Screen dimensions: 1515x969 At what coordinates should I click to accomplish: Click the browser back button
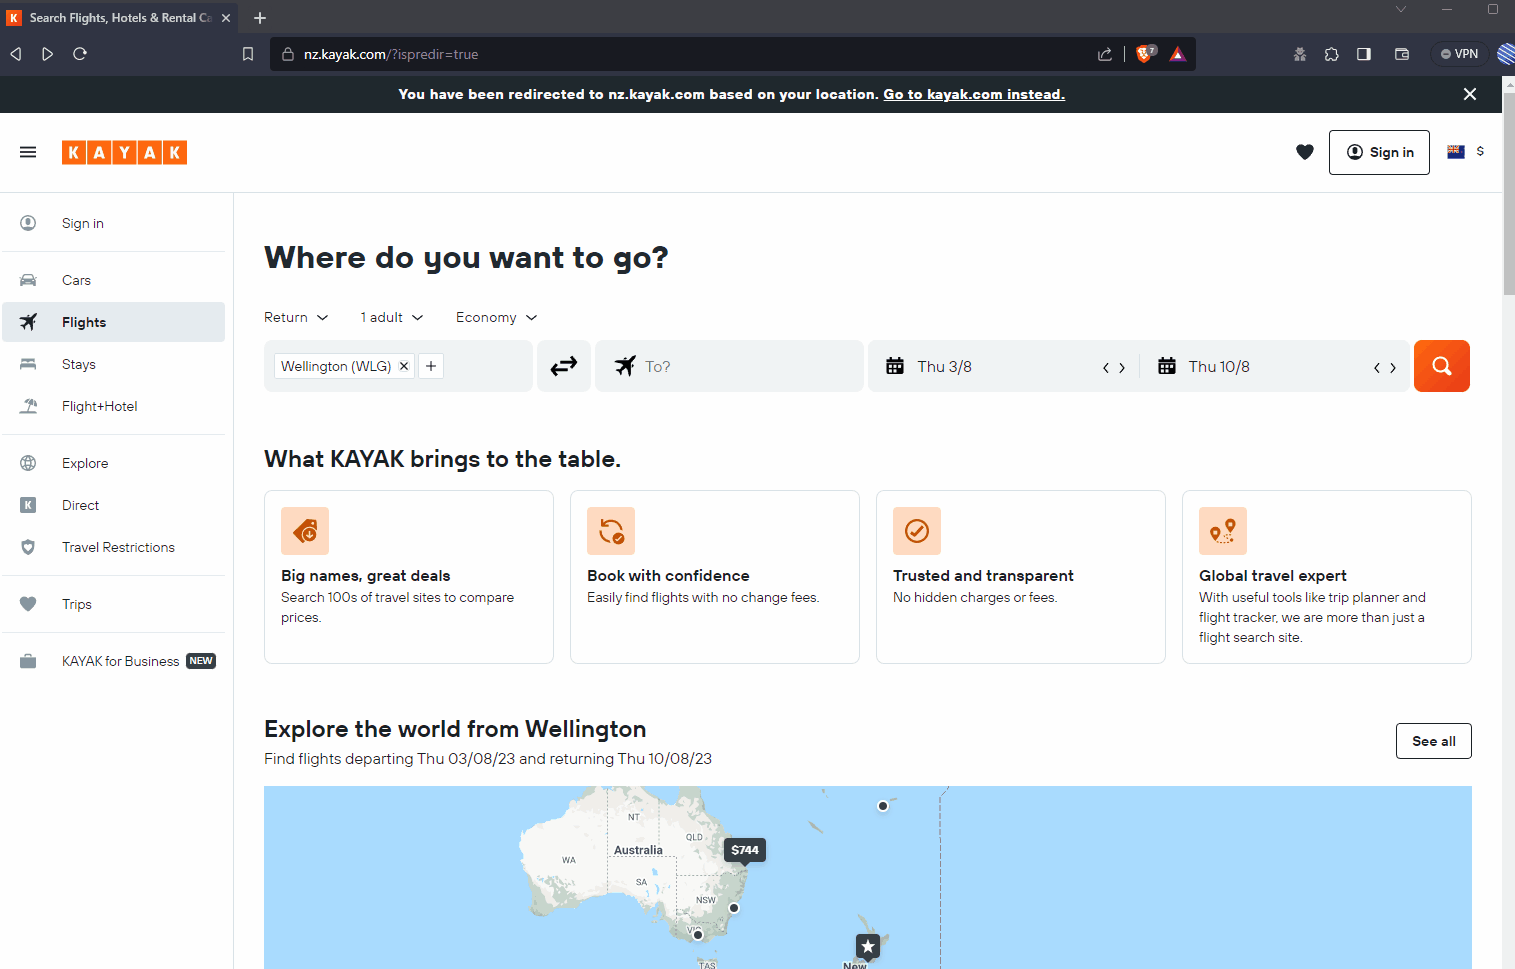pyautogui.click(x=16, y=54)
